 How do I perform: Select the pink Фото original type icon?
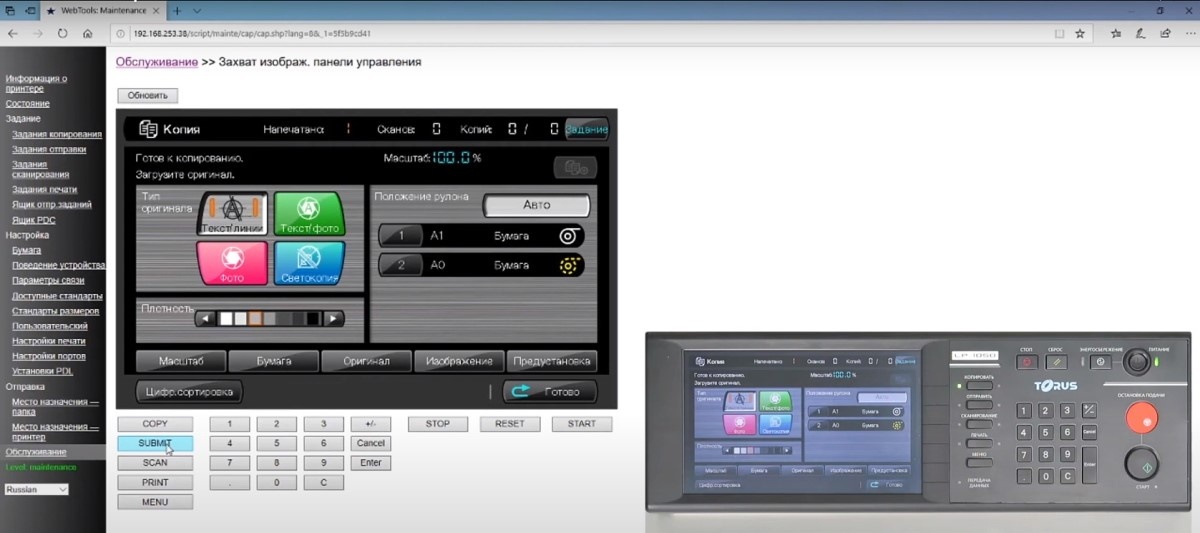(233, 263)
